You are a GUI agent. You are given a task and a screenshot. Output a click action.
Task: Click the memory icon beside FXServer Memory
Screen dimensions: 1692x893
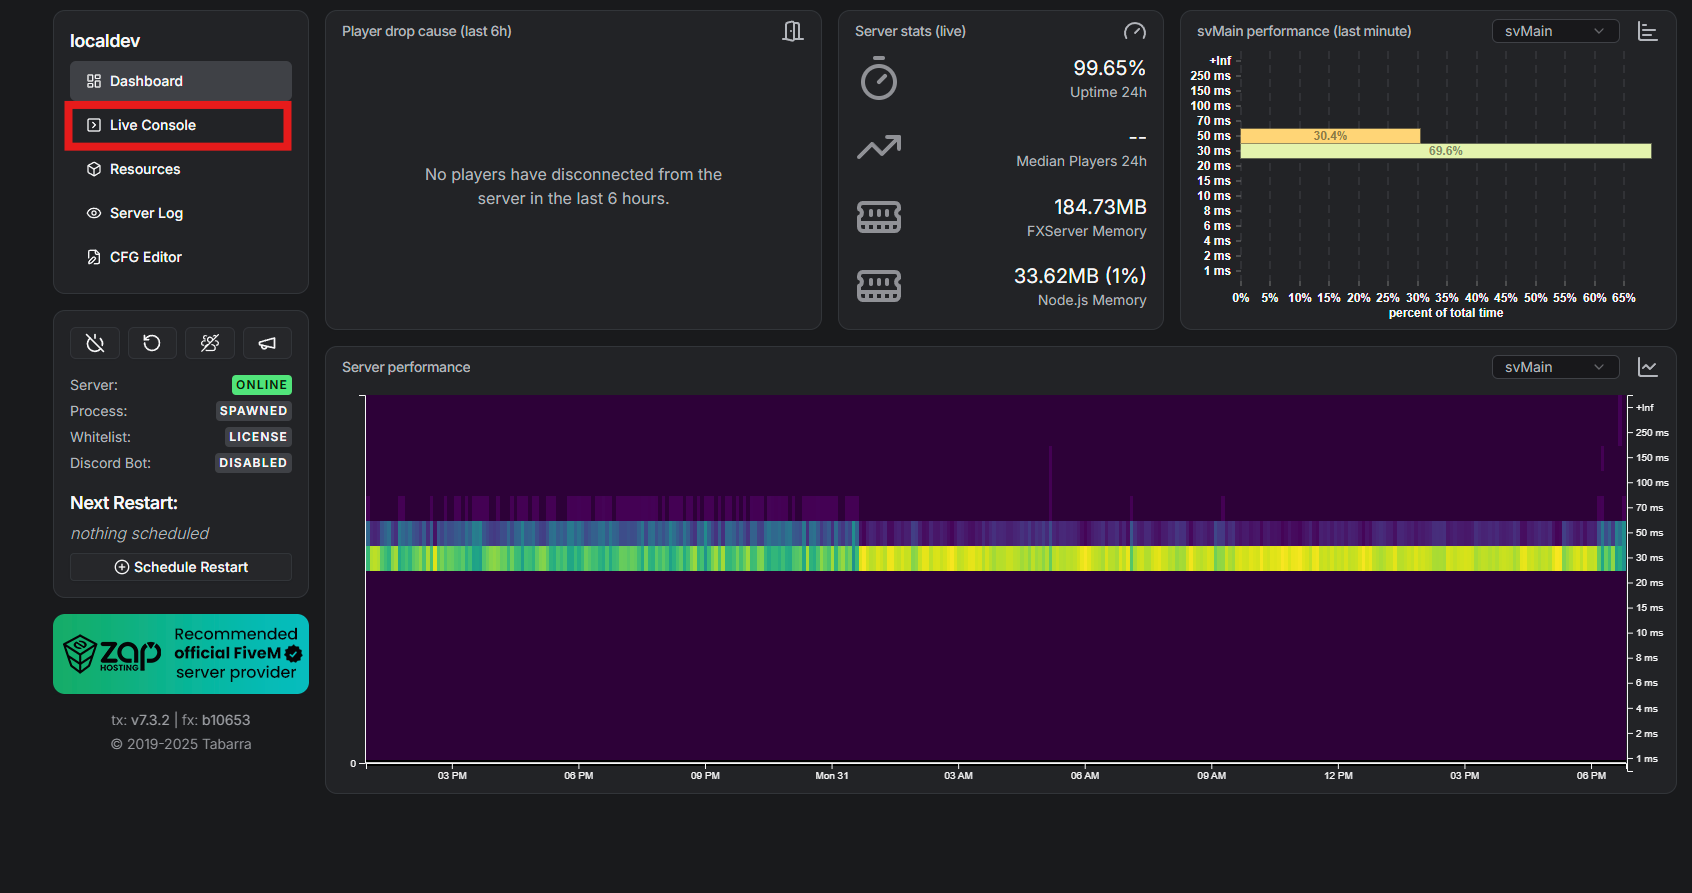(879, 217)
